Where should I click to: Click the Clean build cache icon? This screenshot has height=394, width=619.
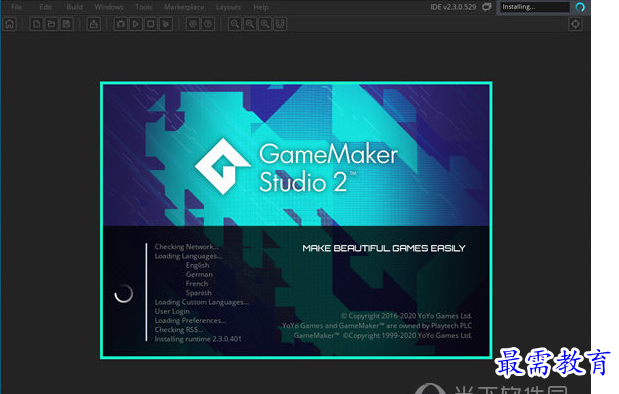[x=166, y=24]
